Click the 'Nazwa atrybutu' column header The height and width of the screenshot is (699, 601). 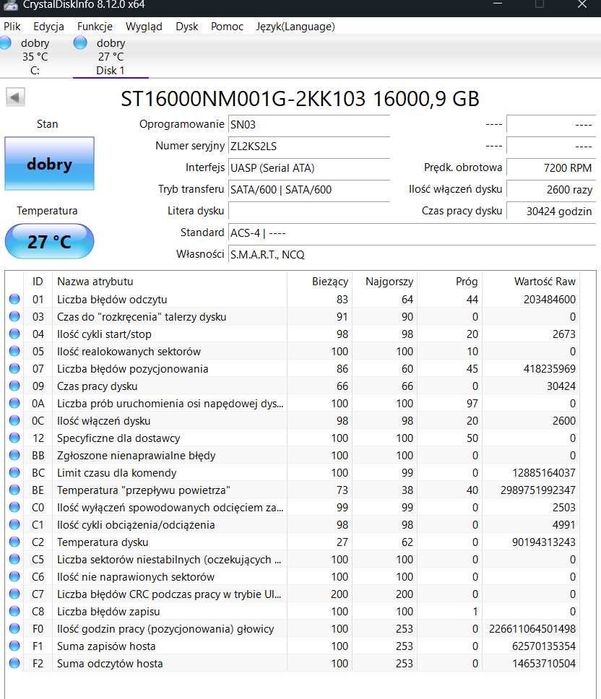coord(95,281)
